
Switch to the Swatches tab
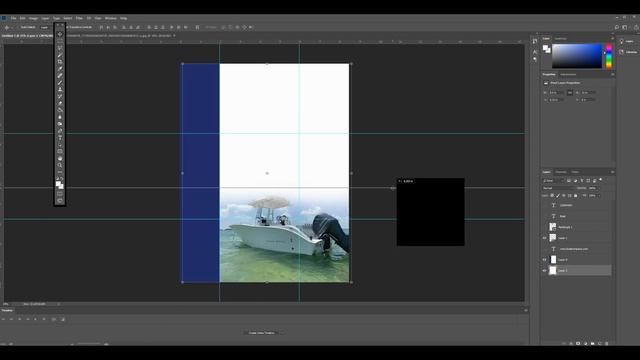point(560,39)
